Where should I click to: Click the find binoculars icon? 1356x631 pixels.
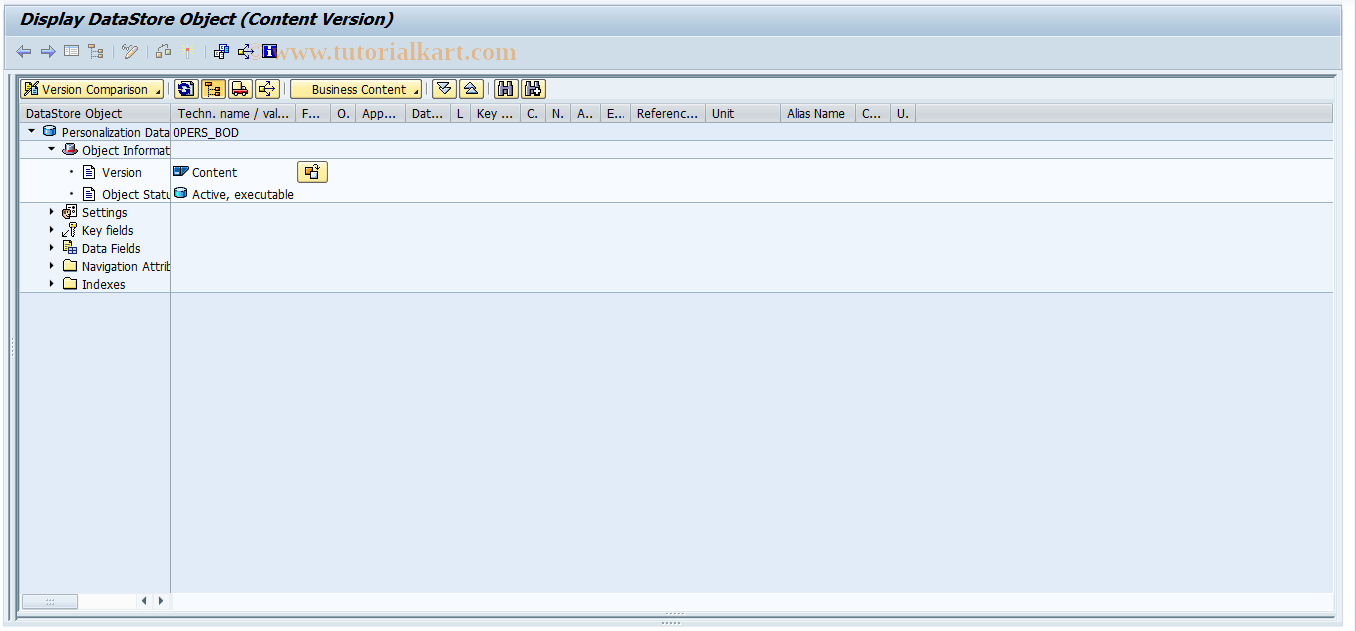[x=506, y=89]
